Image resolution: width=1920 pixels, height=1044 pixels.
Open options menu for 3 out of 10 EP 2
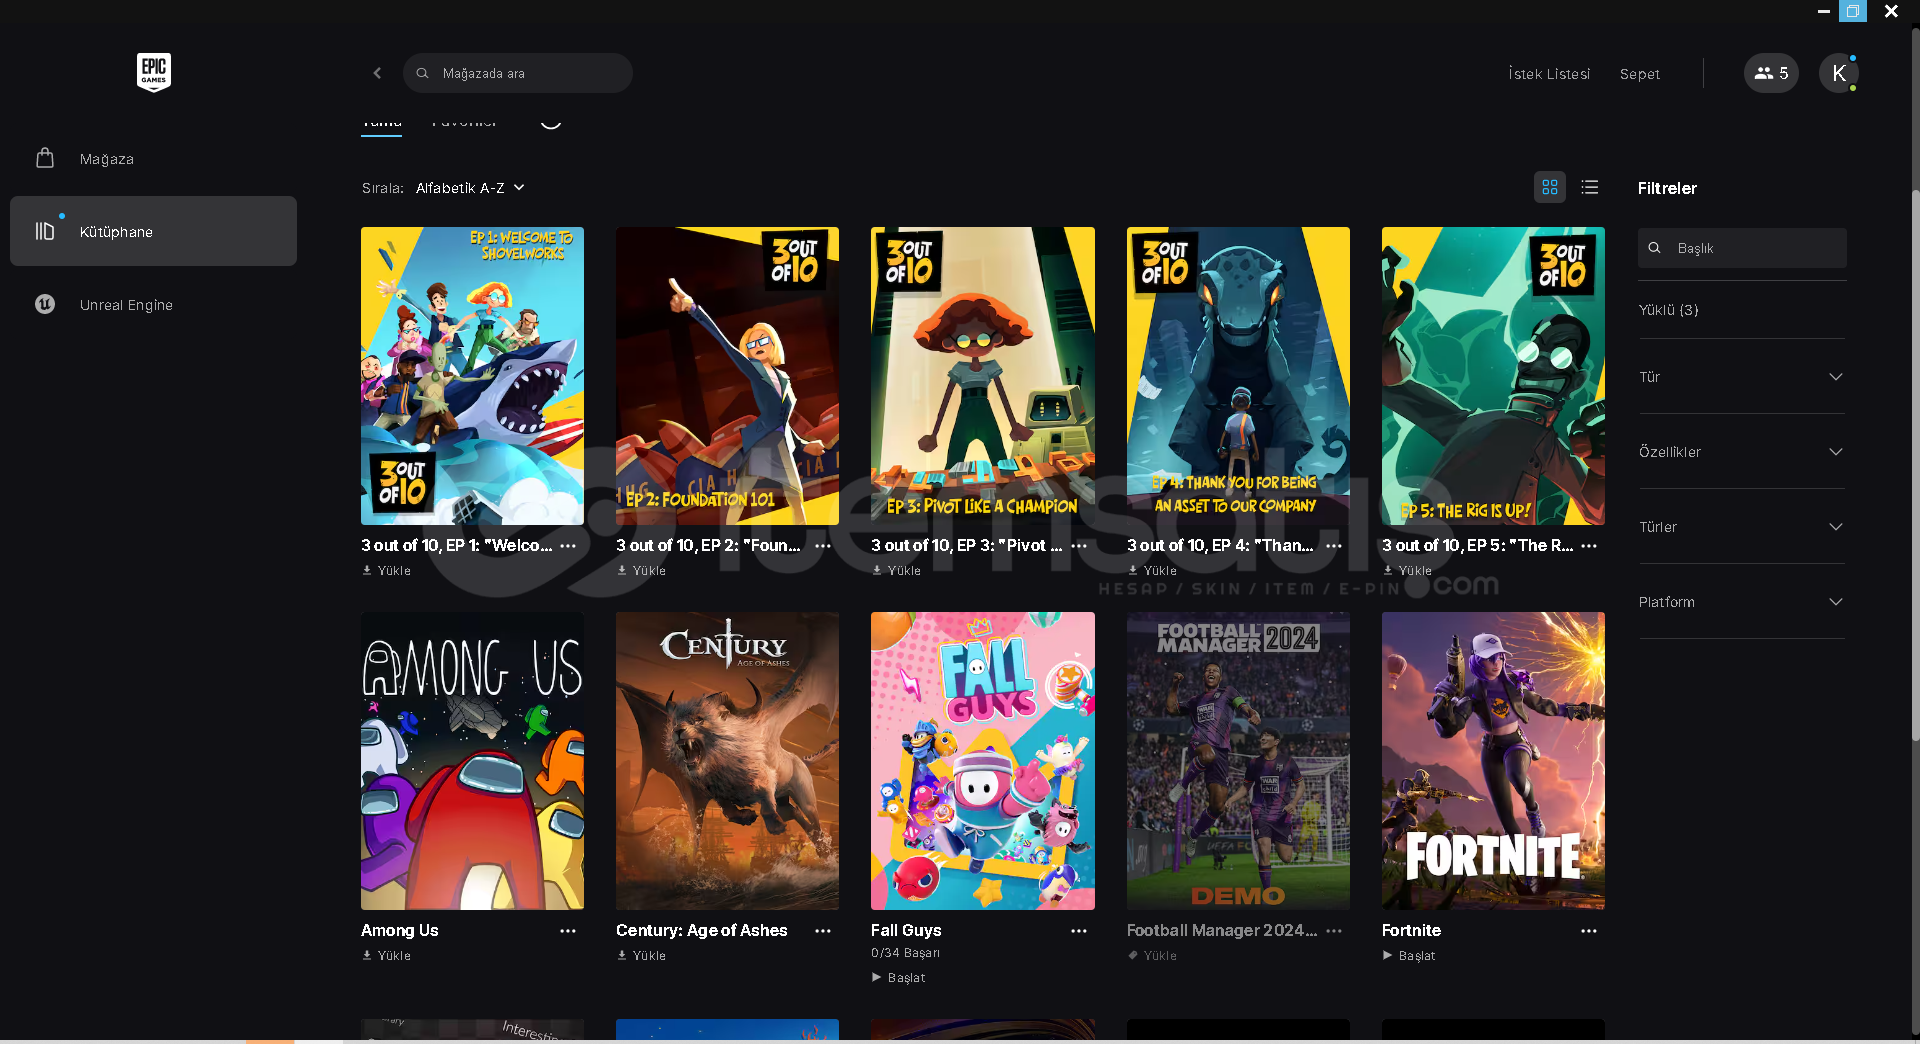click(823, 546)
